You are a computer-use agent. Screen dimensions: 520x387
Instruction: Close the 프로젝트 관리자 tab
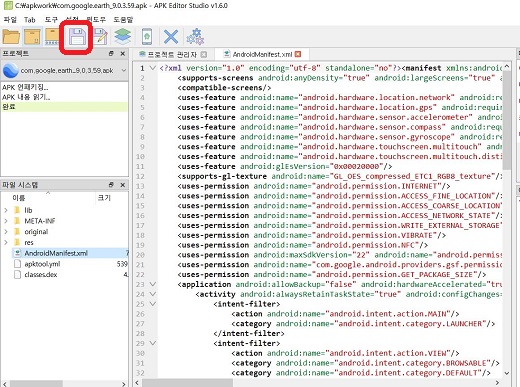coord(204,54)
